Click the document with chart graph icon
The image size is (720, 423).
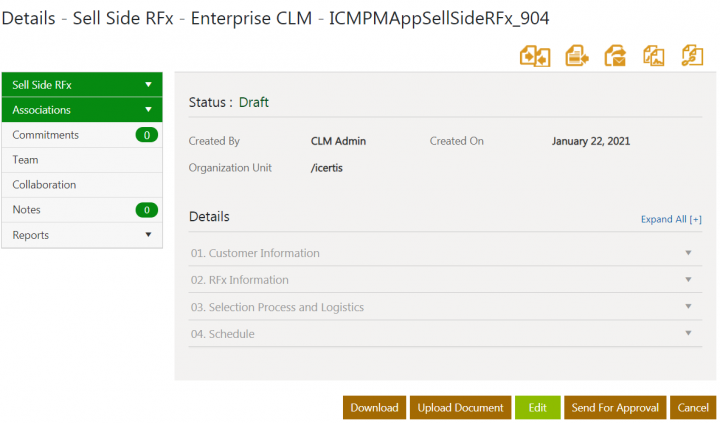(654, 55)
